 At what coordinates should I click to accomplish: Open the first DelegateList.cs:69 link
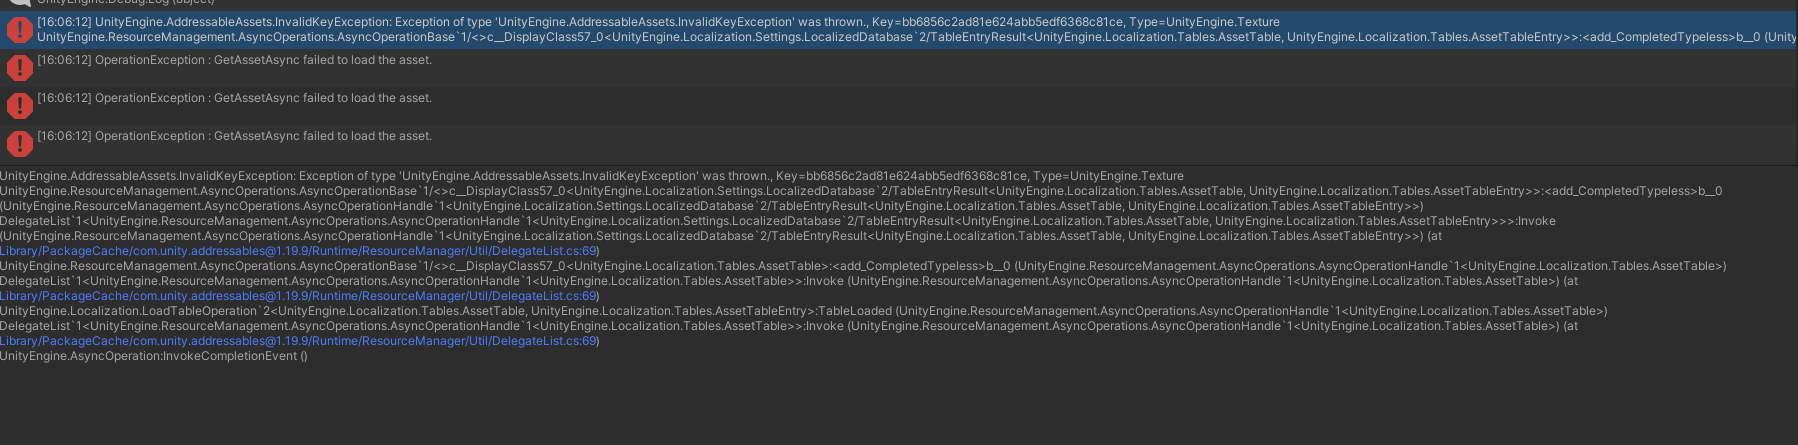coord(299,251)
